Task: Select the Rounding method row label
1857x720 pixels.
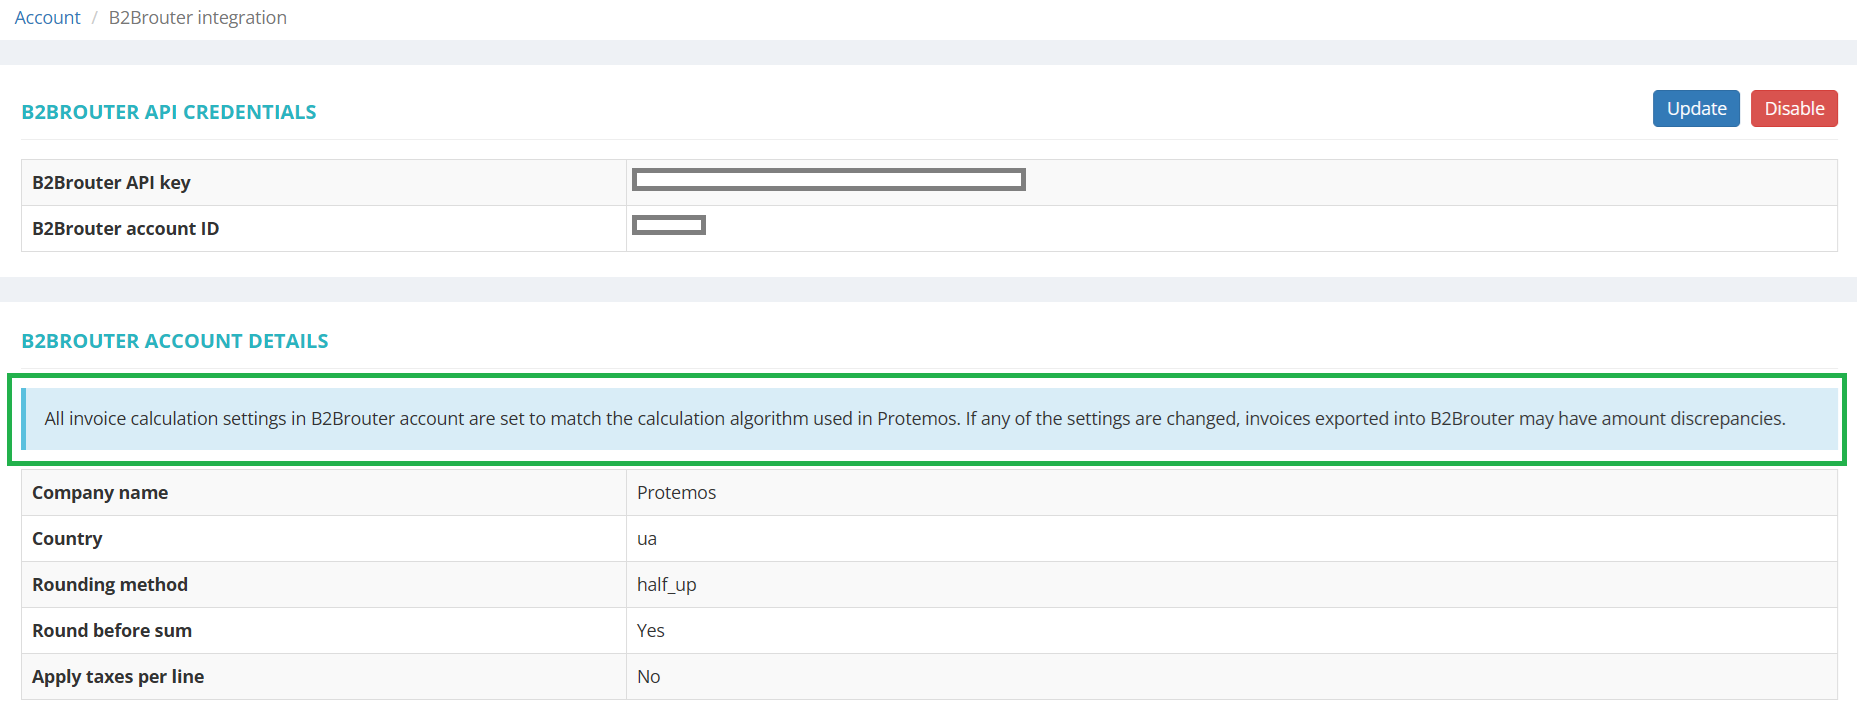Action: (110, 585)
